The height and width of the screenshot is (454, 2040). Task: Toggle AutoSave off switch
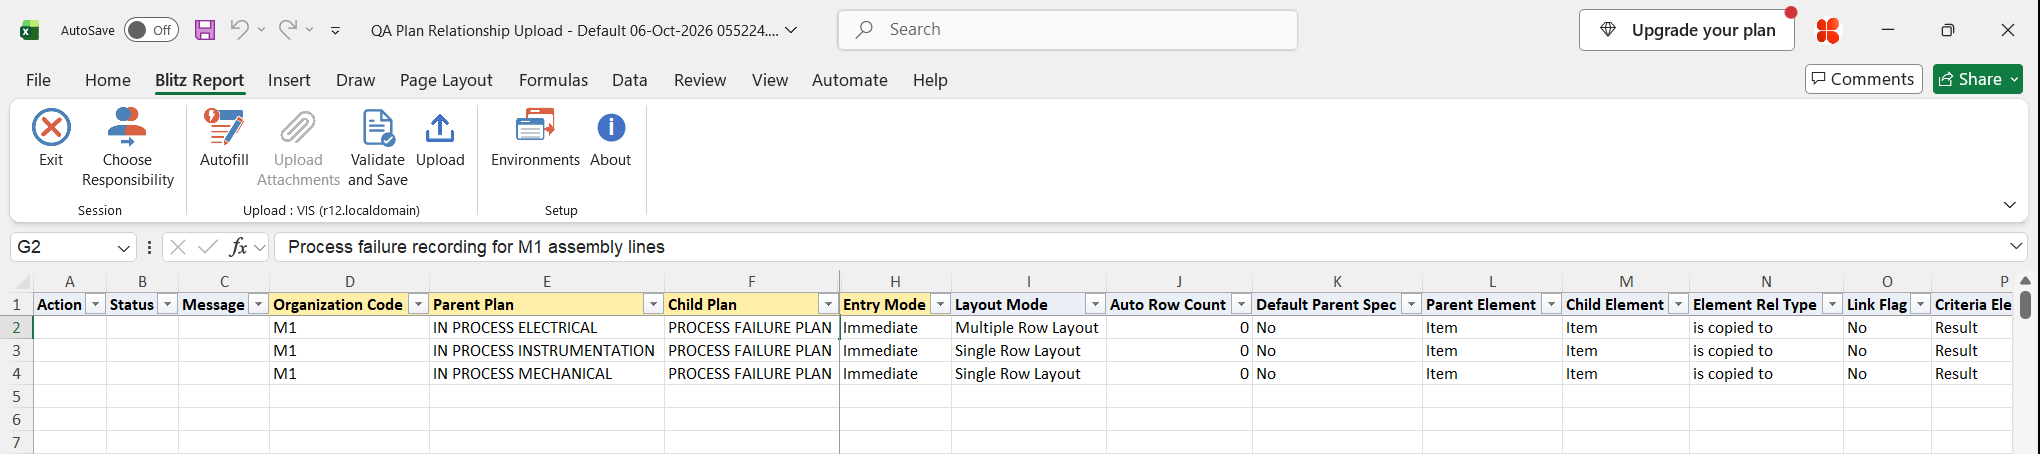click(151, 30)
